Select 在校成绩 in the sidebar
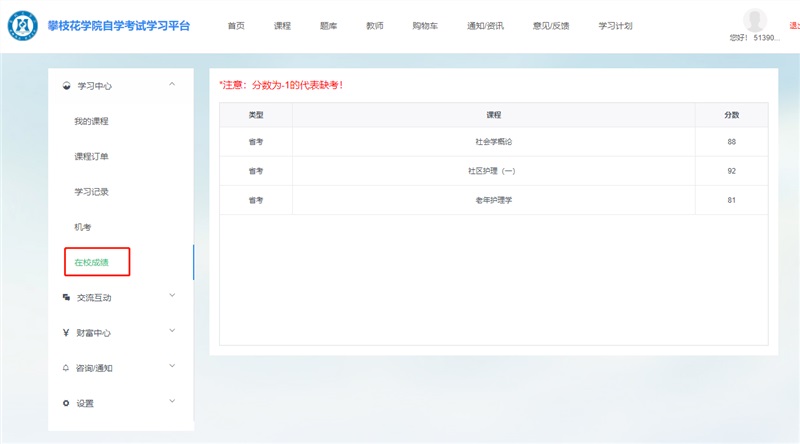This screenshot has height=444, width=800. click(x=91, y=262)
